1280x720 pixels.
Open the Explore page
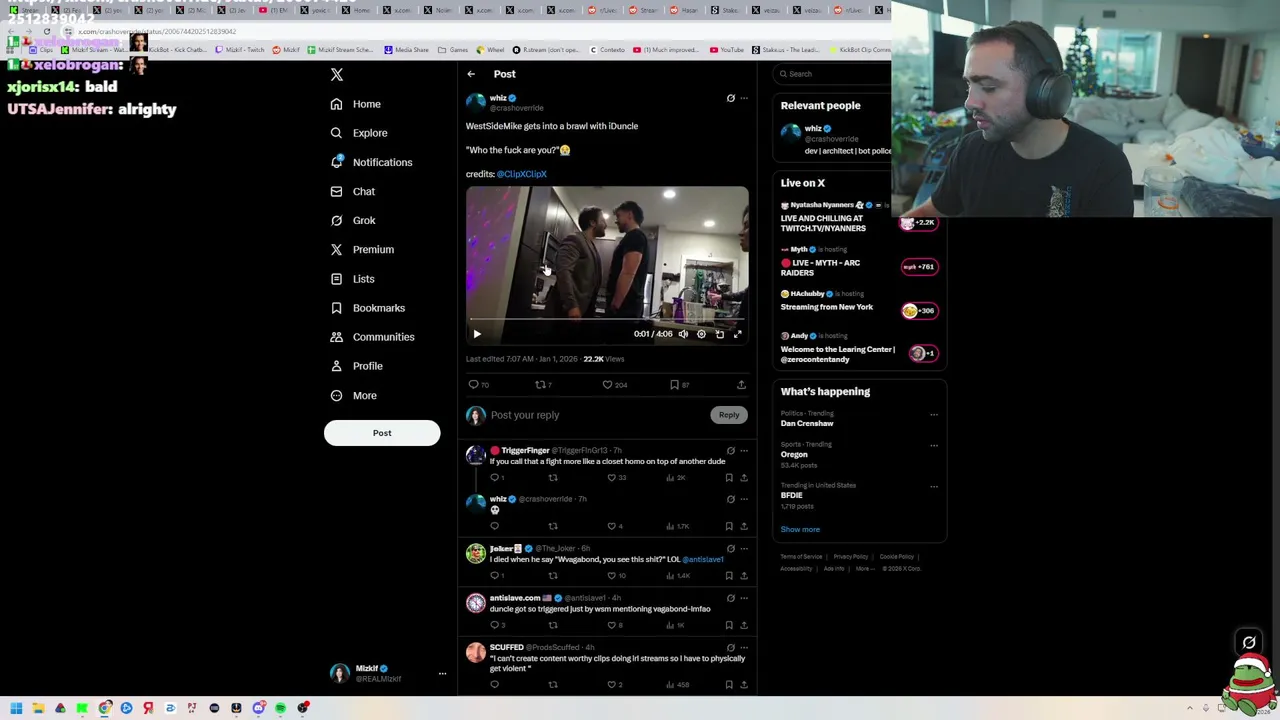tap(359, 133)
